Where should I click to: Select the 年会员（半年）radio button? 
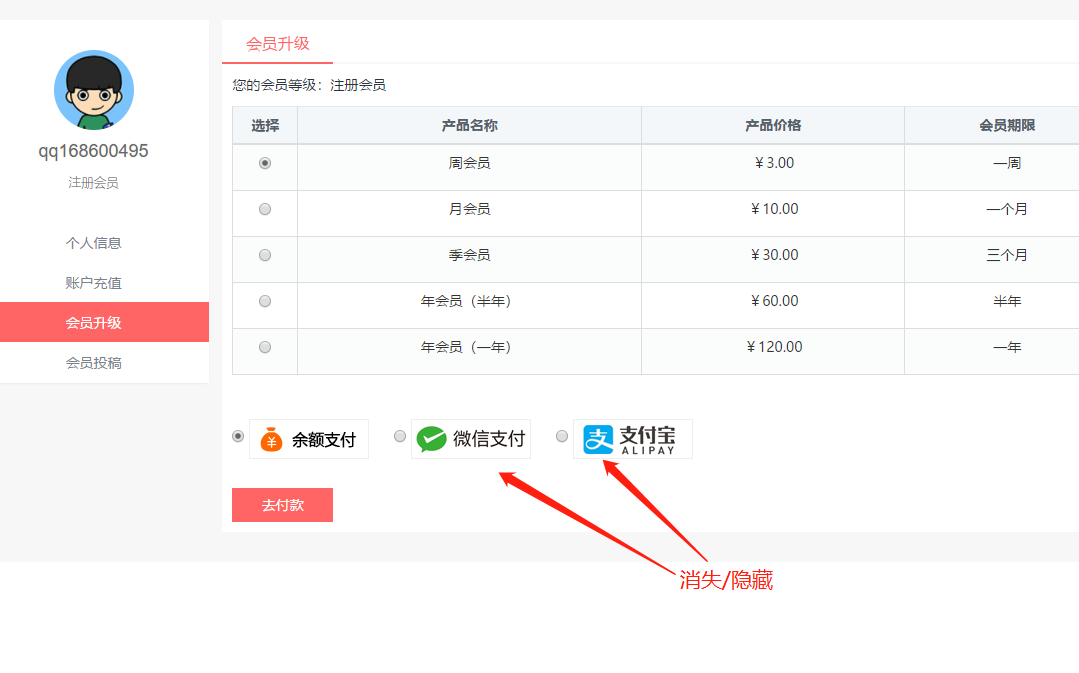pos(265,301)
